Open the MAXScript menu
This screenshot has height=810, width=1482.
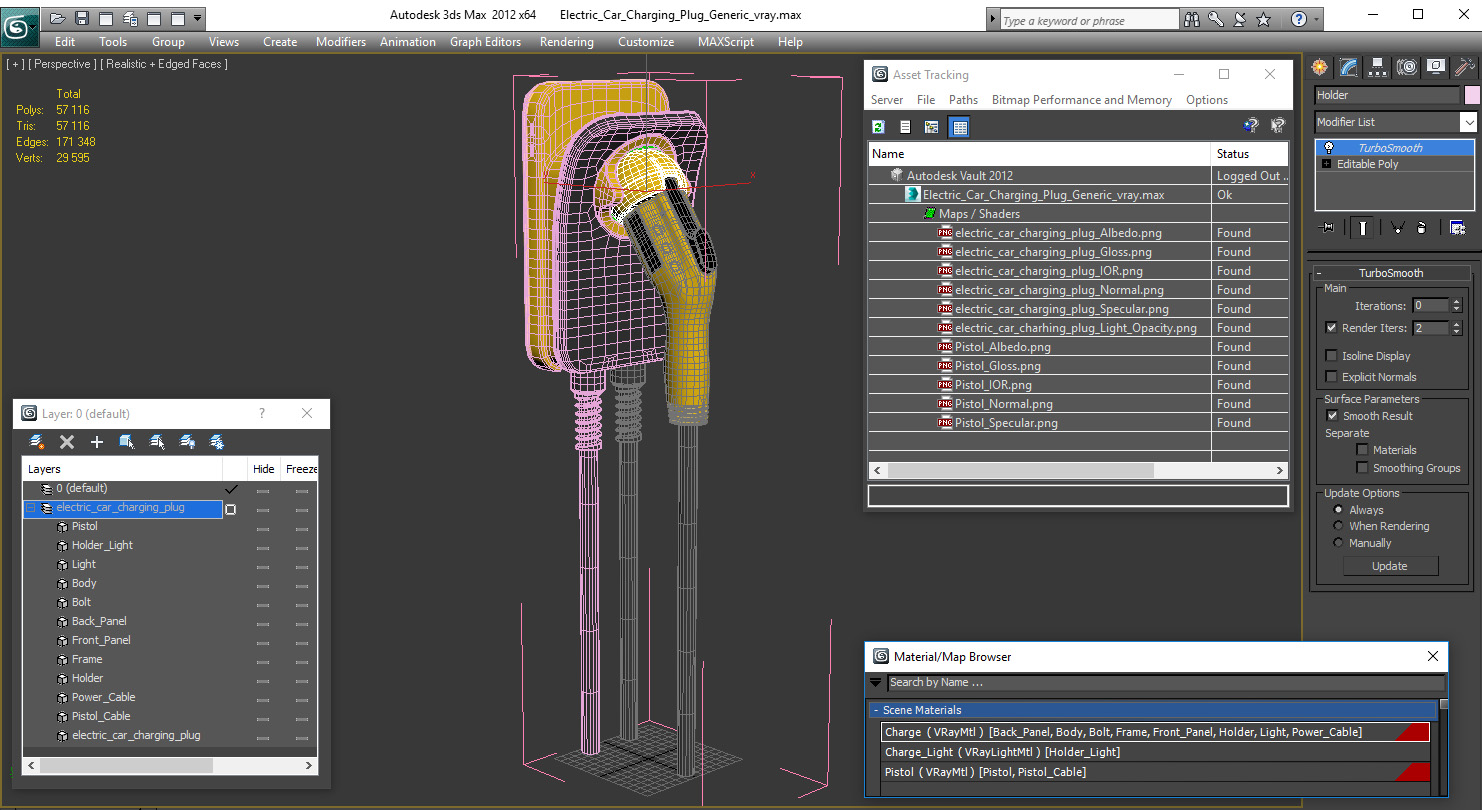pos(726,42)
